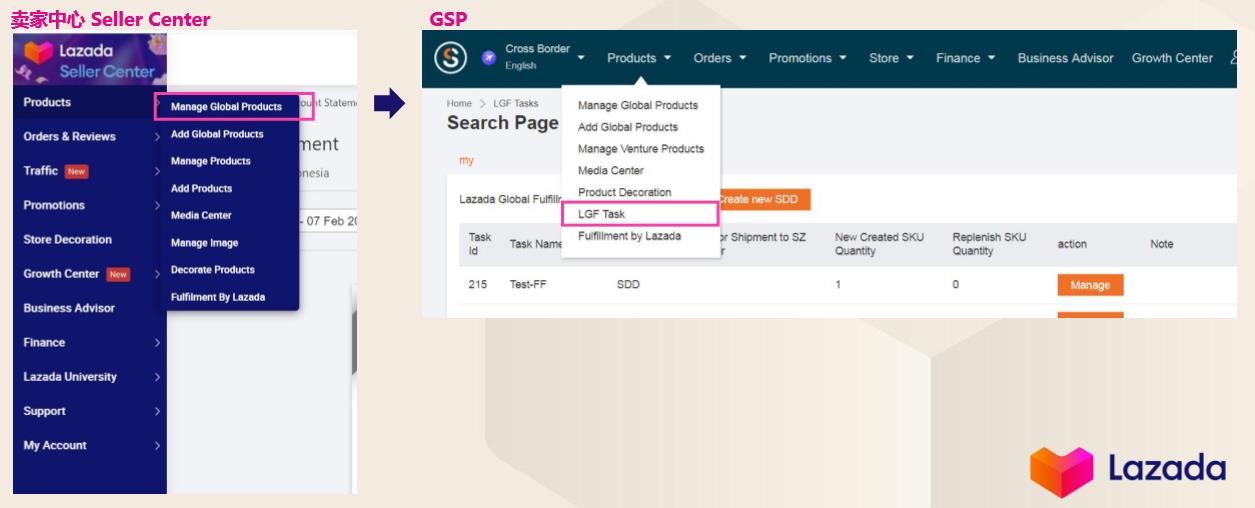Click the Cross Border rocket icon
The height and width of the screenshot is (508, 1255).
pos(488,58)
